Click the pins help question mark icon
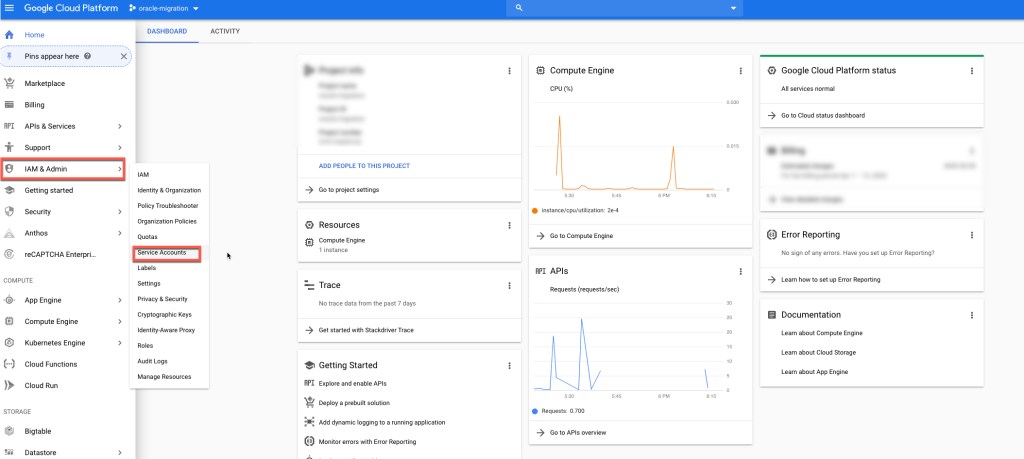1024x459 pixels. click(x=88, y=57)
